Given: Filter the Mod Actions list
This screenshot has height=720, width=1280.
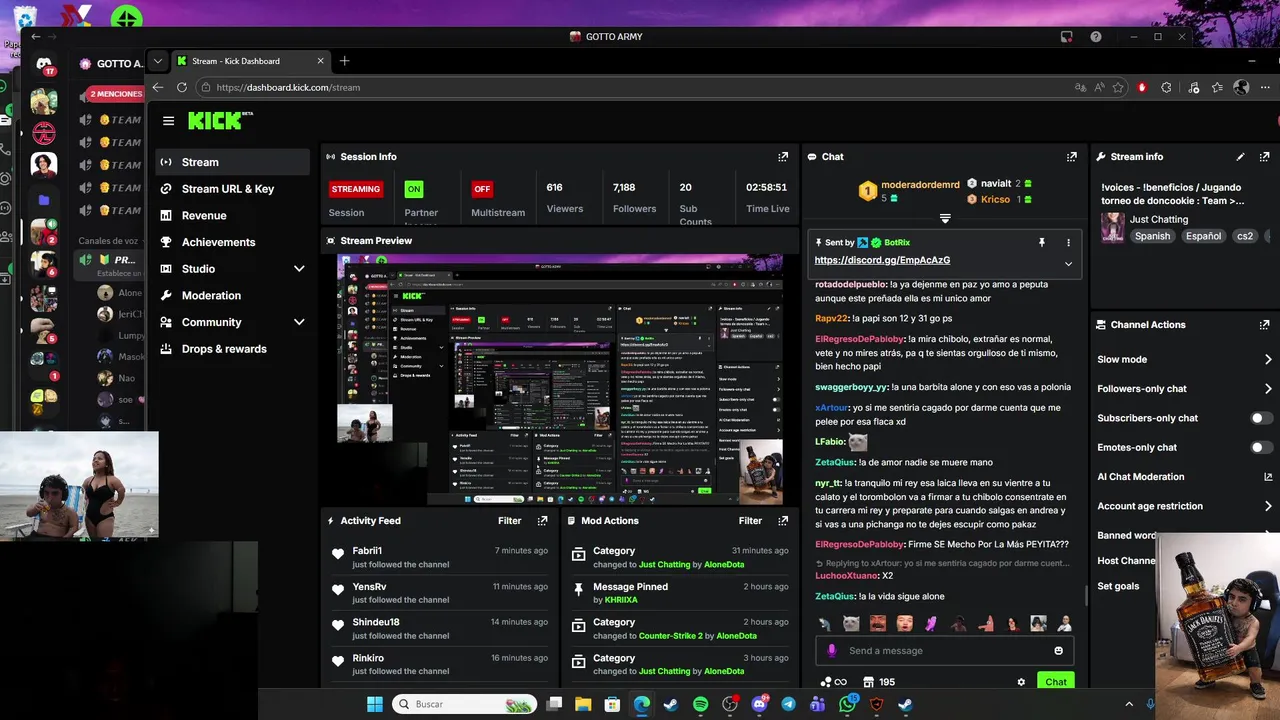Looking at the screenshot, I should pyautogui.click(x=750, y=521).
